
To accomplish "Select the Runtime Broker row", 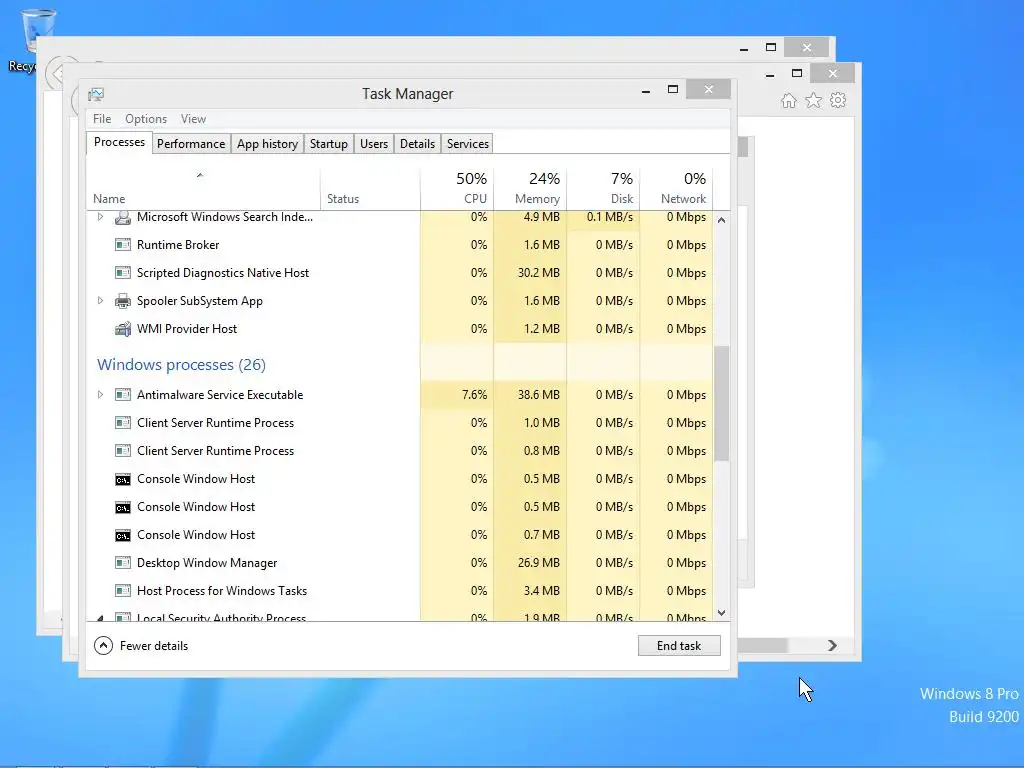I will (x=400, y=245).
